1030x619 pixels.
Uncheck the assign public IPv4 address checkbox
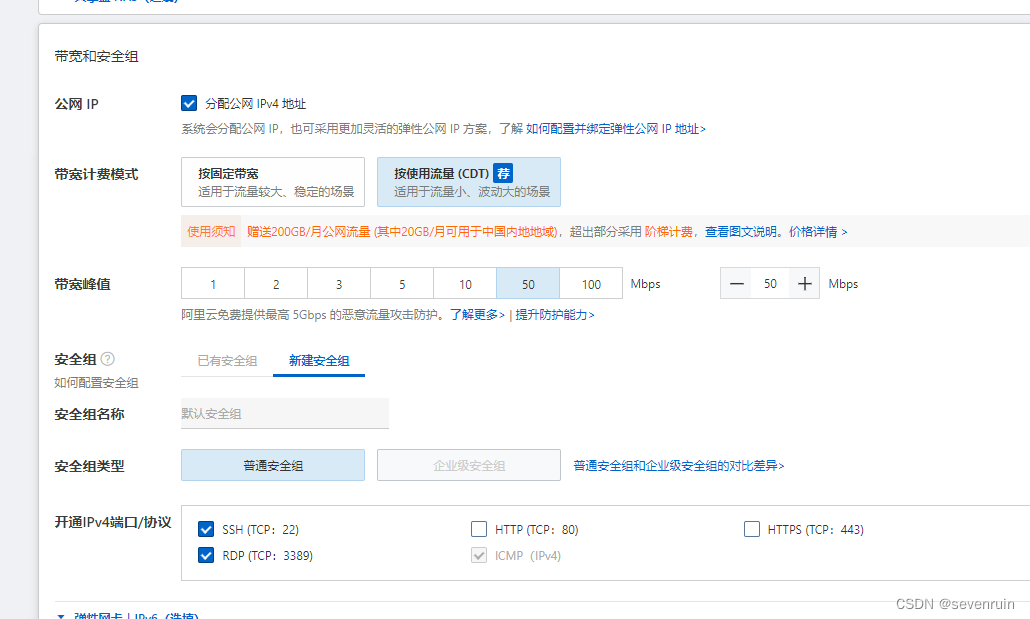(x=189, y=103)
